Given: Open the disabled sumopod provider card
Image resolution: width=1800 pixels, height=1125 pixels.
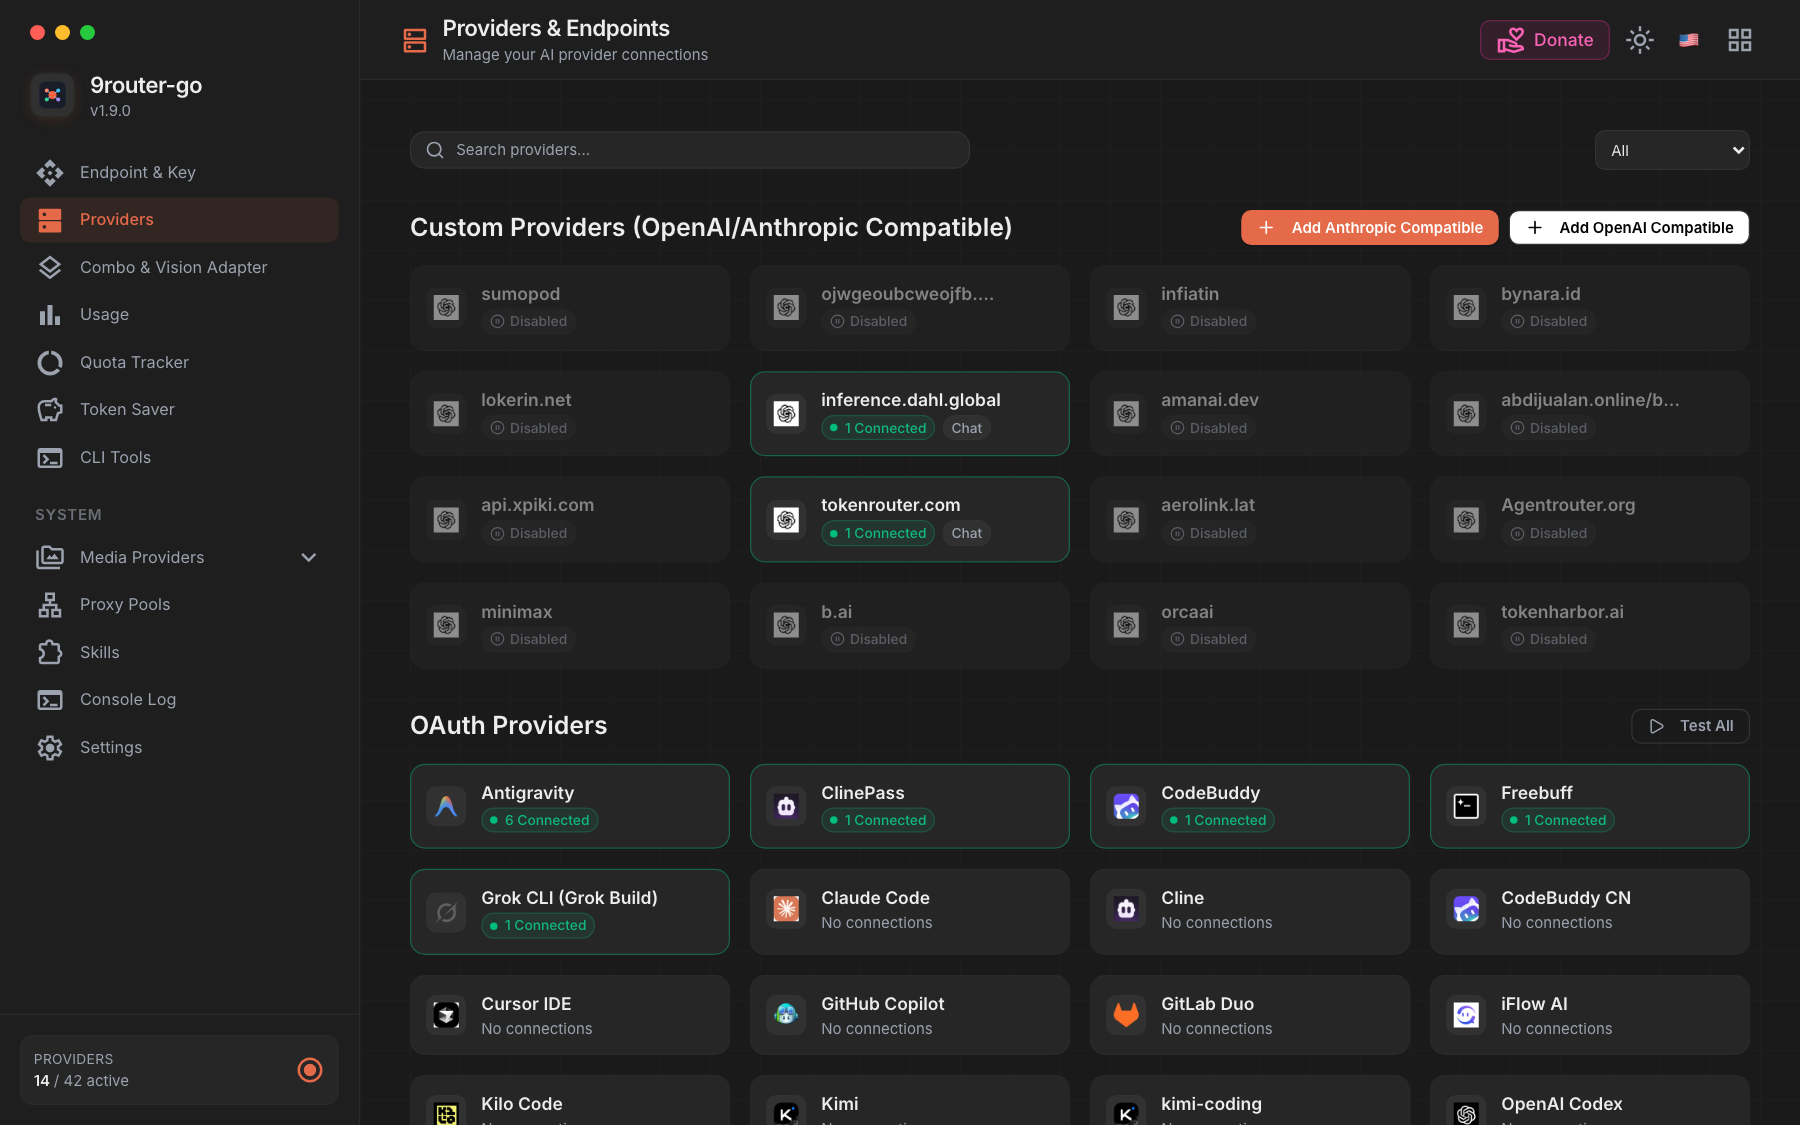Looking at the screenshot, I should (570, 308).
